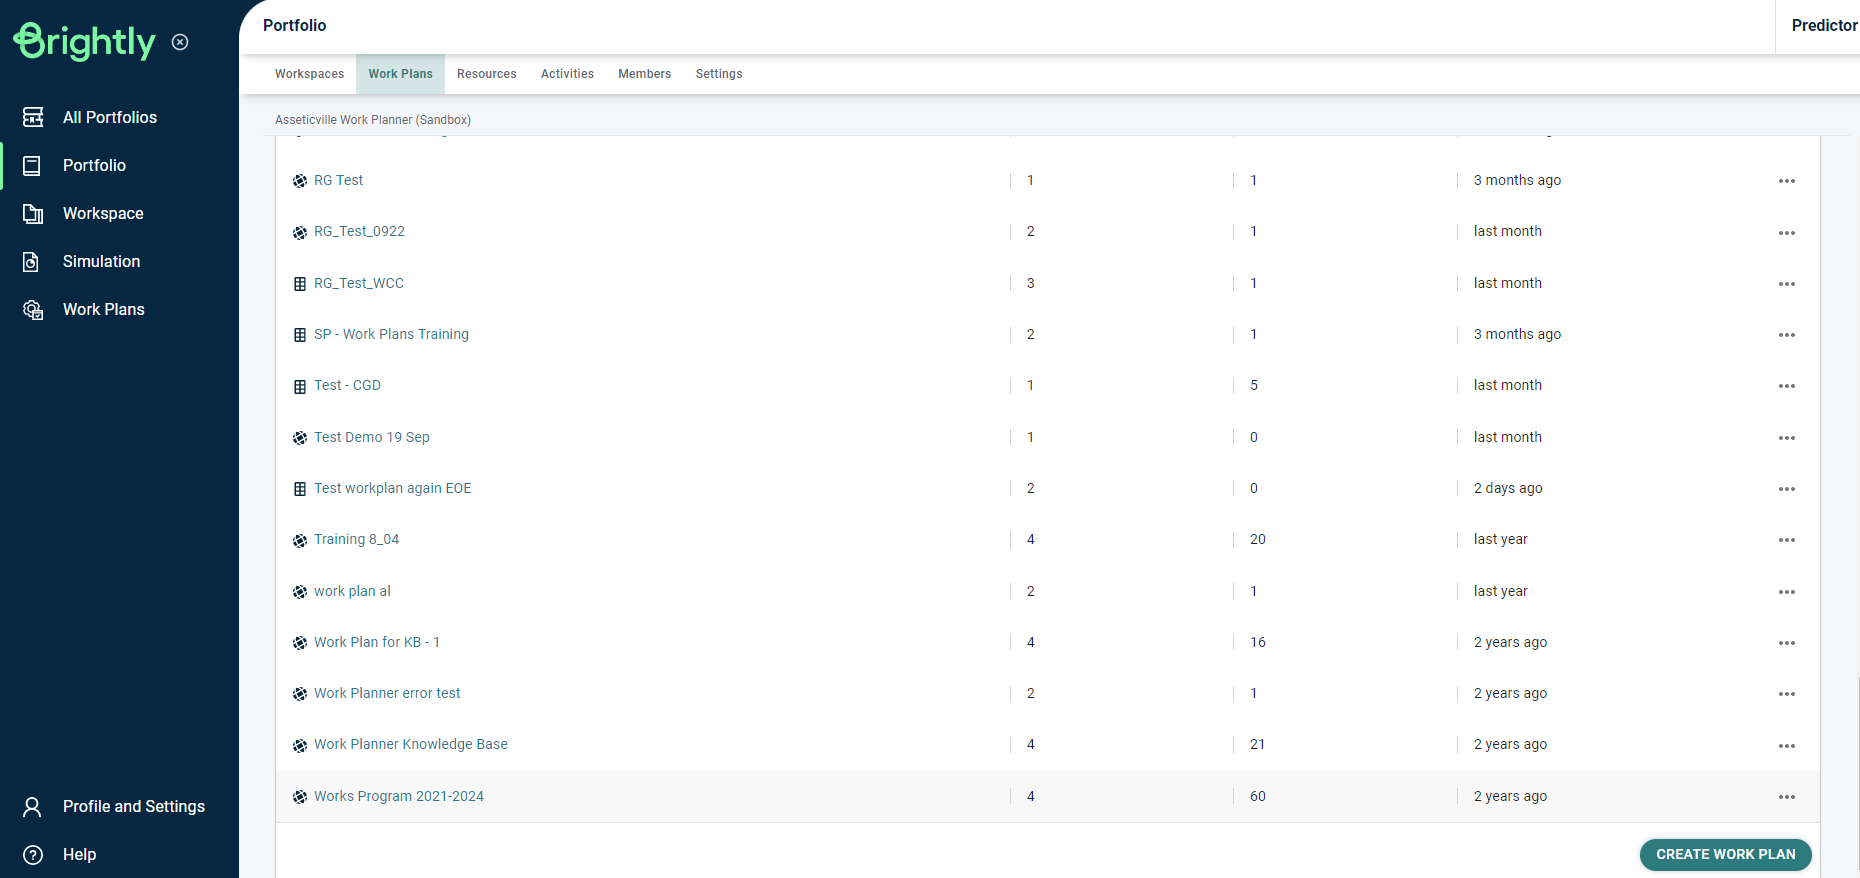
Task: Open the RG_Test_0922 work plan
Action: pos(359,231)
